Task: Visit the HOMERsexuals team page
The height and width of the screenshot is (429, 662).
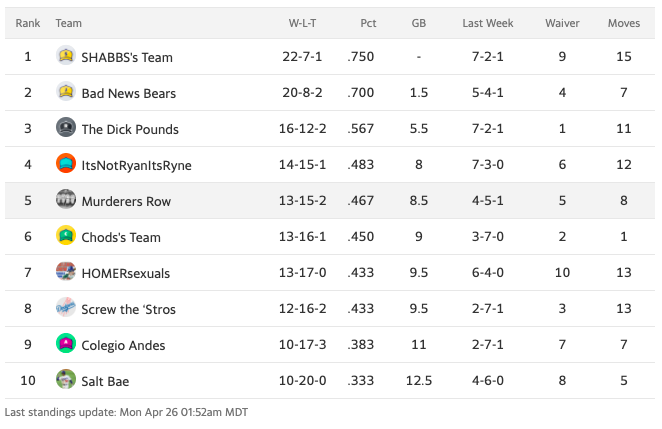Action: (125, 273)
